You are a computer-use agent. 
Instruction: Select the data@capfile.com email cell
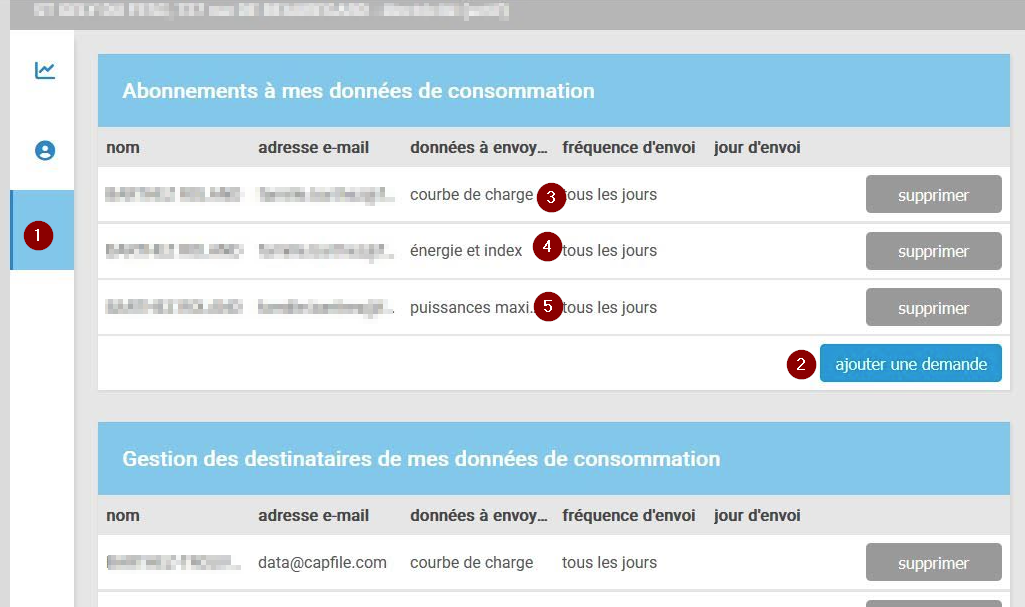pyautogui.click(x=322, y=563)
